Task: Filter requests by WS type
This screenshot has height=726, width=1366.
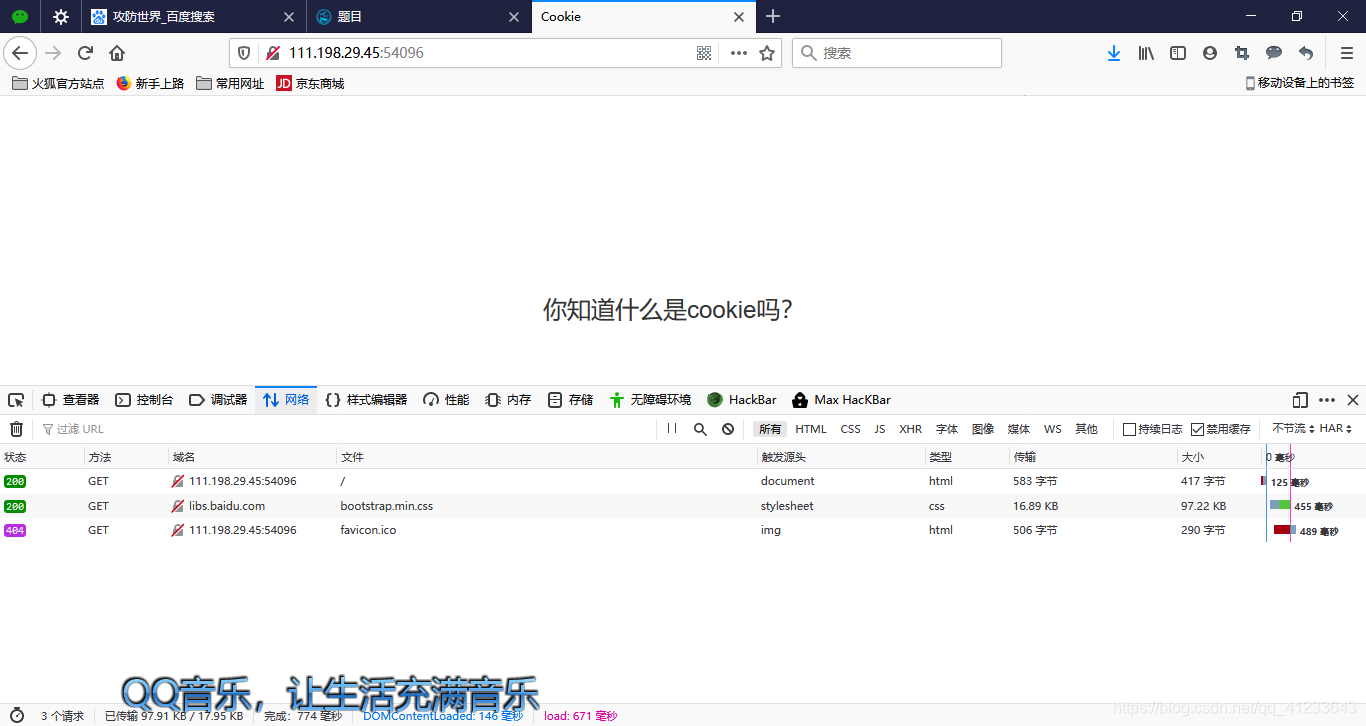Action: pyautogui.click(x=1053, y=429)
